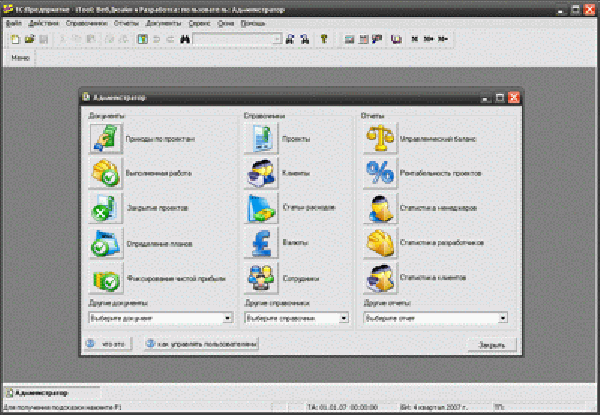Expand the Выберите документ dropdown

click(227, 318)
